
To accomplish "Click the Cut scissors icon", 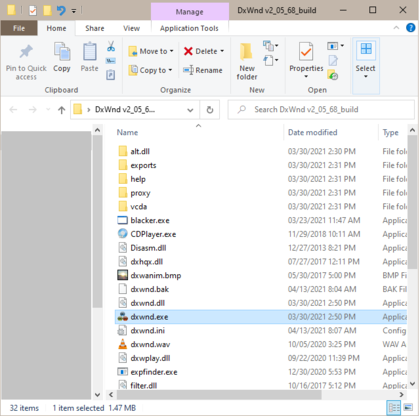I will pyautogui.click(x=111, y=46).
